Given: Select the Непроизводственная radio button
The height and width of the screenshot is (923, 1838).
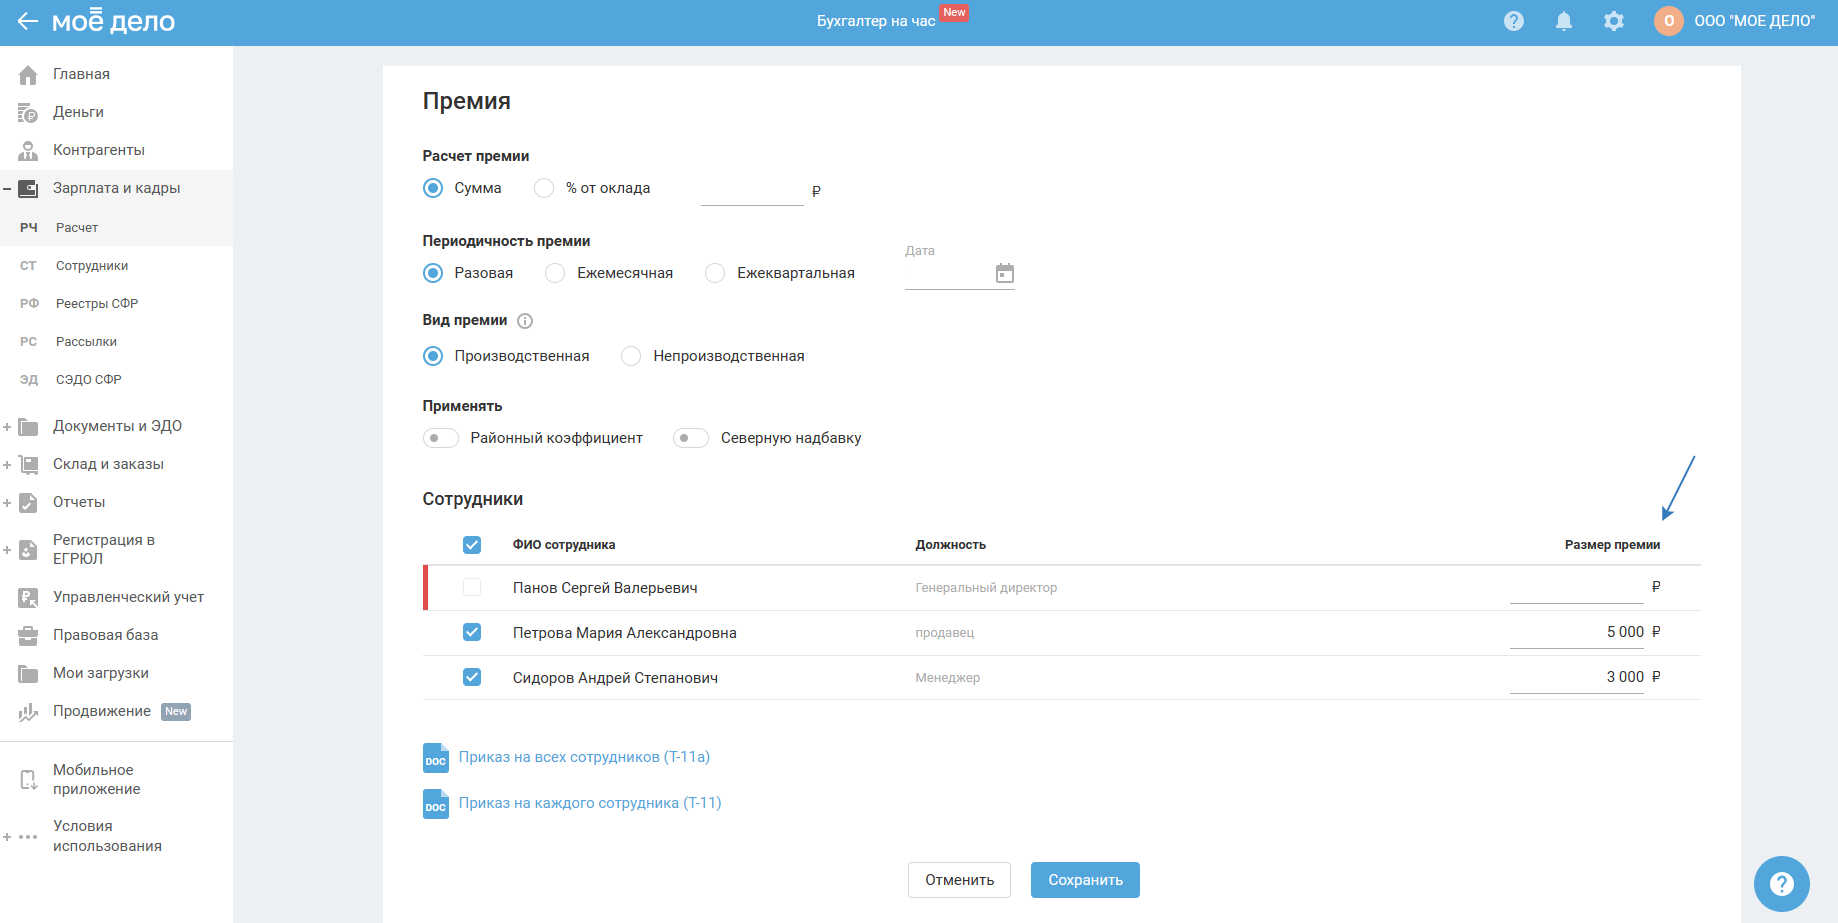Looking at the screenshot, I should pos(631,356).
